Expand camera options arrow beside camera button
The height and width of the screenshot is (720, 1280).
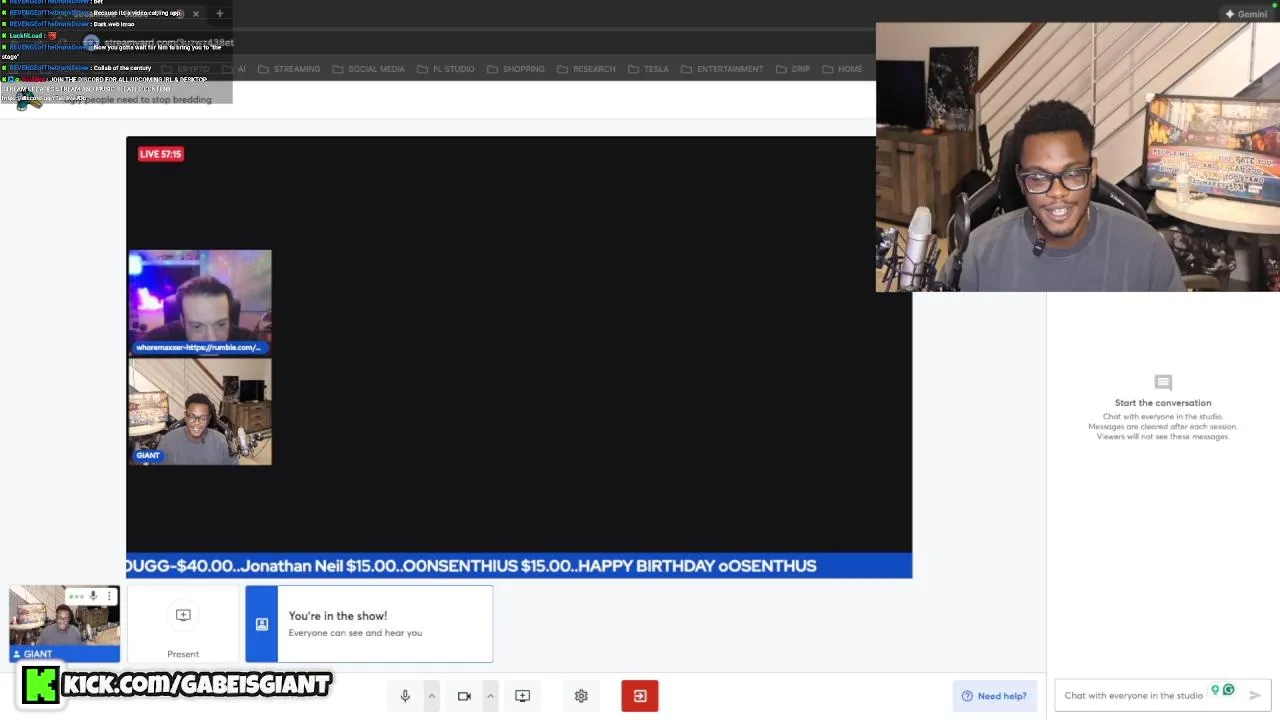490,696
